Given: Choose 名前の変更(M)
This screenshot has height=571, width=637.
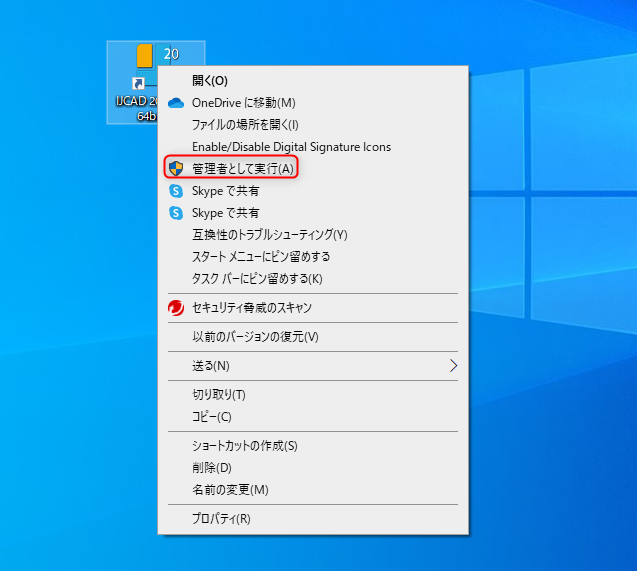Looking at the screenshot, I should click(x=313, y=490).
